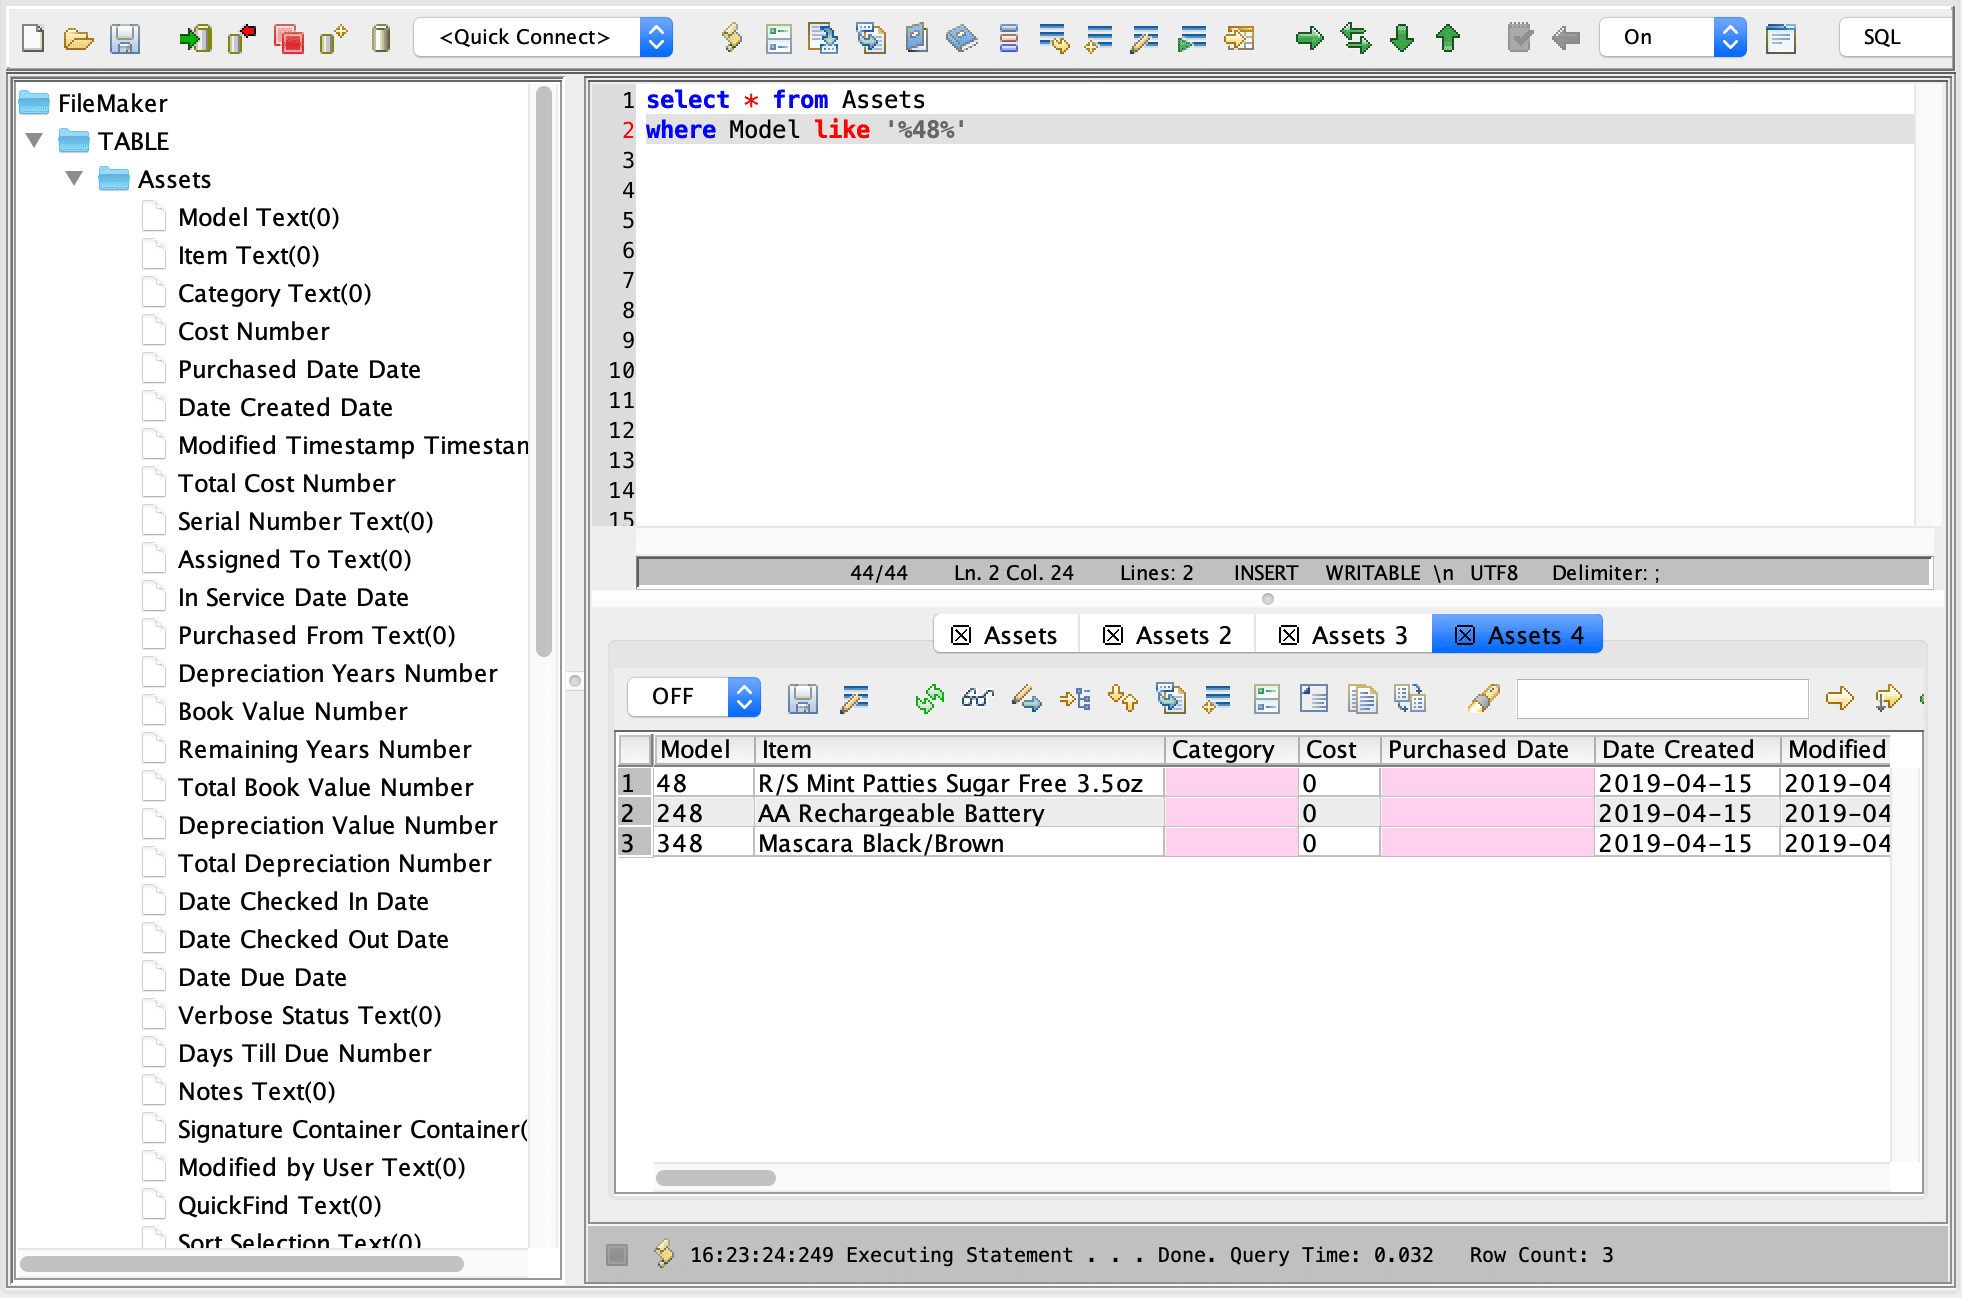Select the 'Cost Number' field in tree
This screenshot has height=1298, width=1962.
click(254, 331)
